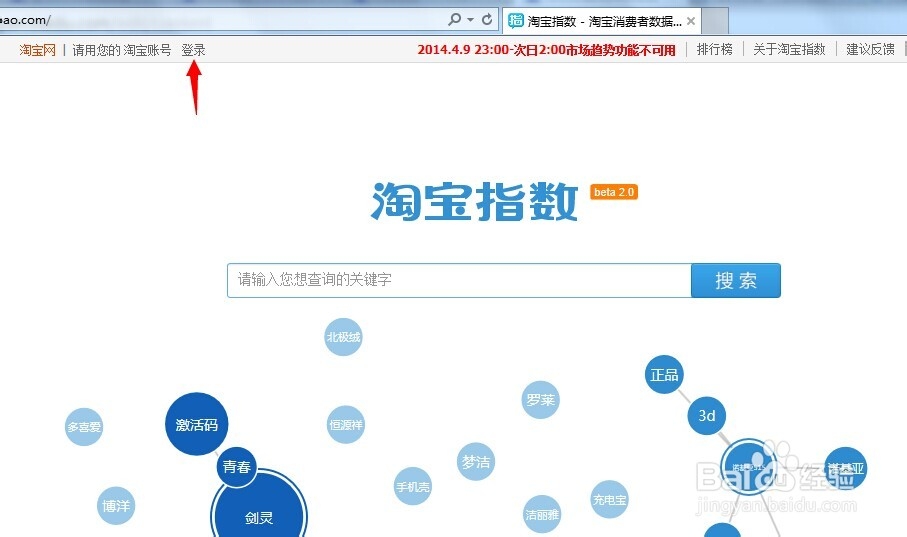Reload the page with the refresh icon
This screenshot has height=537, width=907.
tap(487, 20)
